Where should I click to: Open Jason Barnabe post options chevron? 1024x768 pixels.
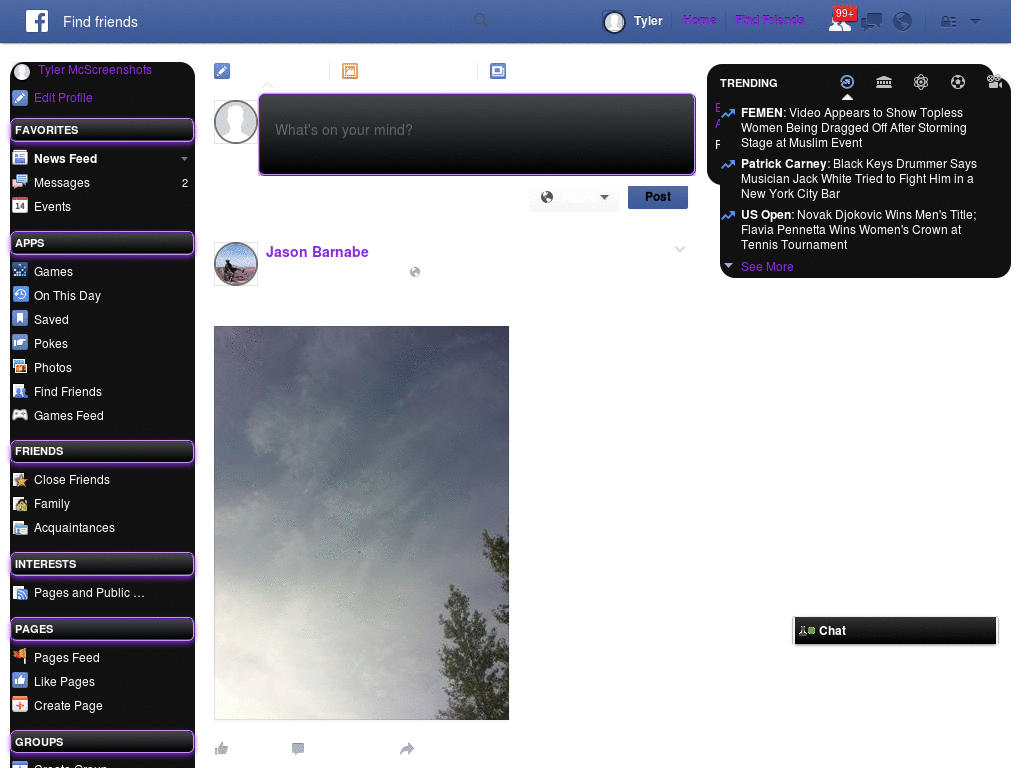680,249
